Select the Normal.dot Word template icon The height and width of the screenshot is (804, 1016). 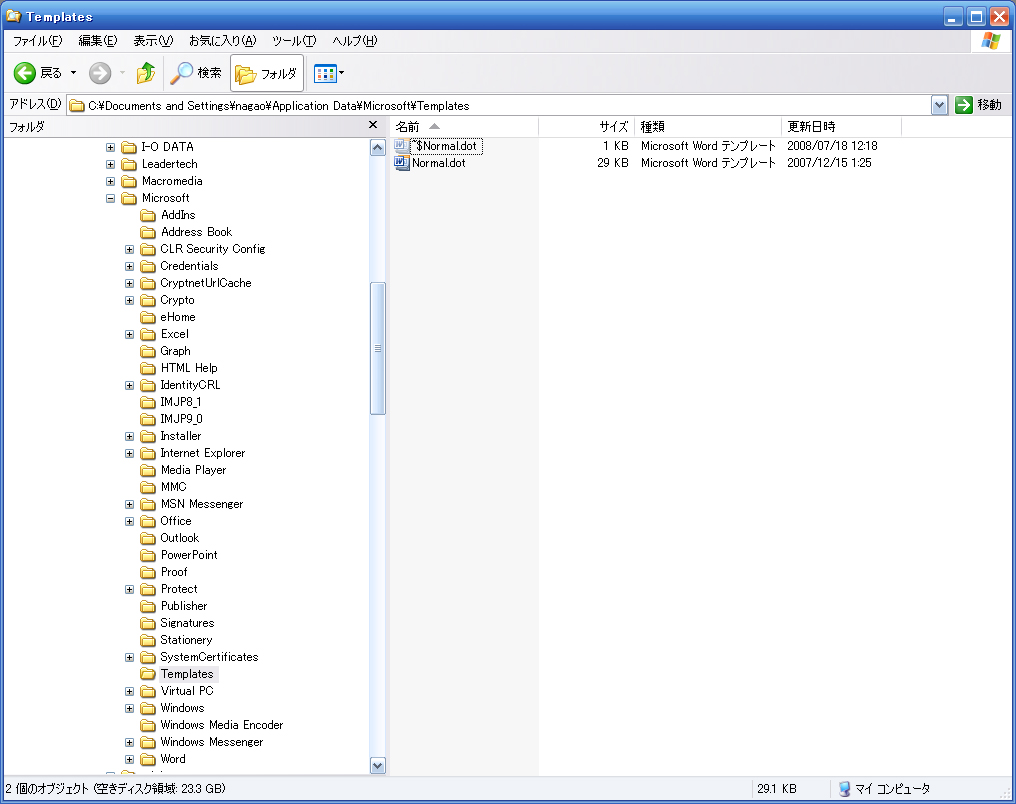pos(402,163)
